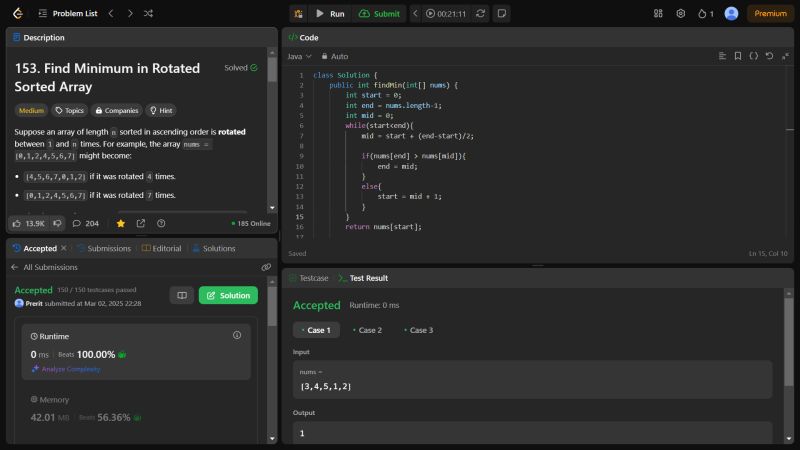Open settings gear in top bar
800x450 pixels.
[681, 13]
